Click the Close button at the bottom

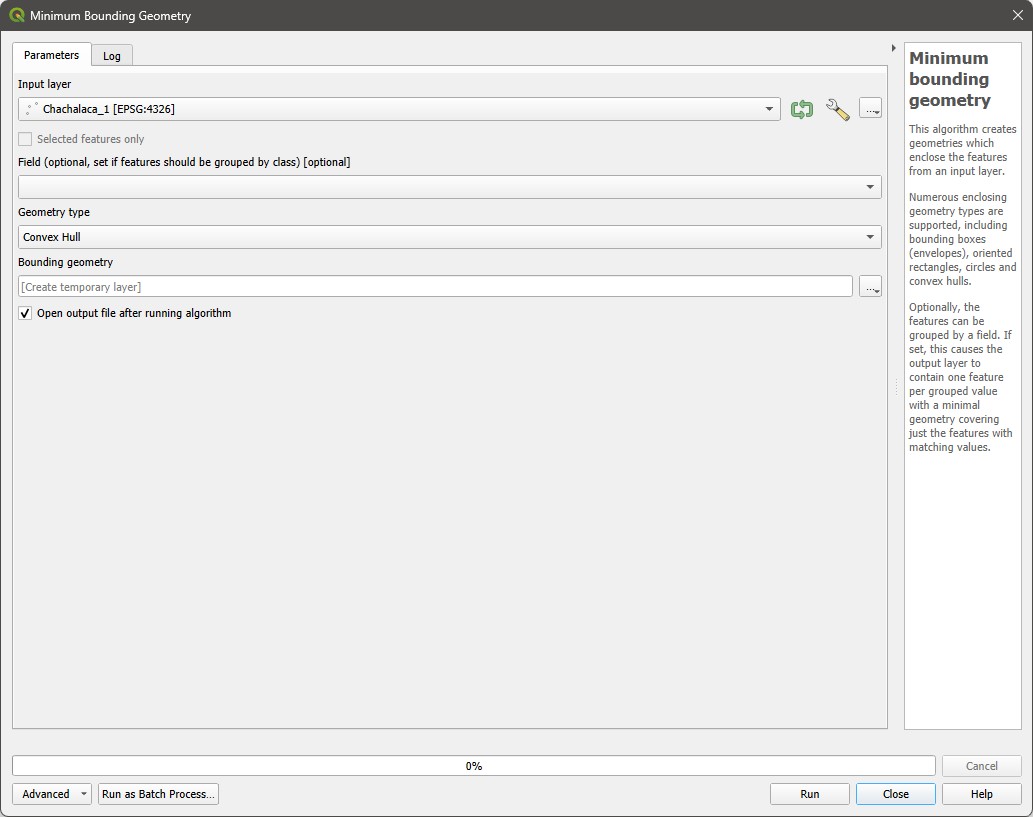pyautogui.click(x=895, y=794)
